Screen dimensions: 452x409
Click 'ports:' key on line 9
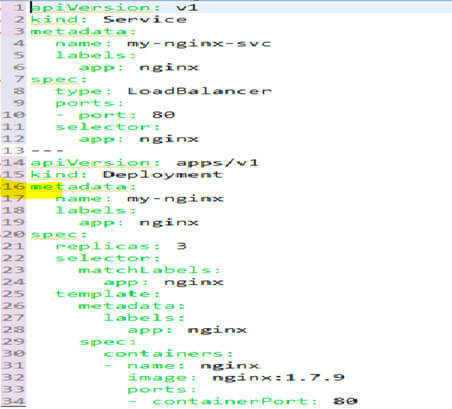coord(89,103)
